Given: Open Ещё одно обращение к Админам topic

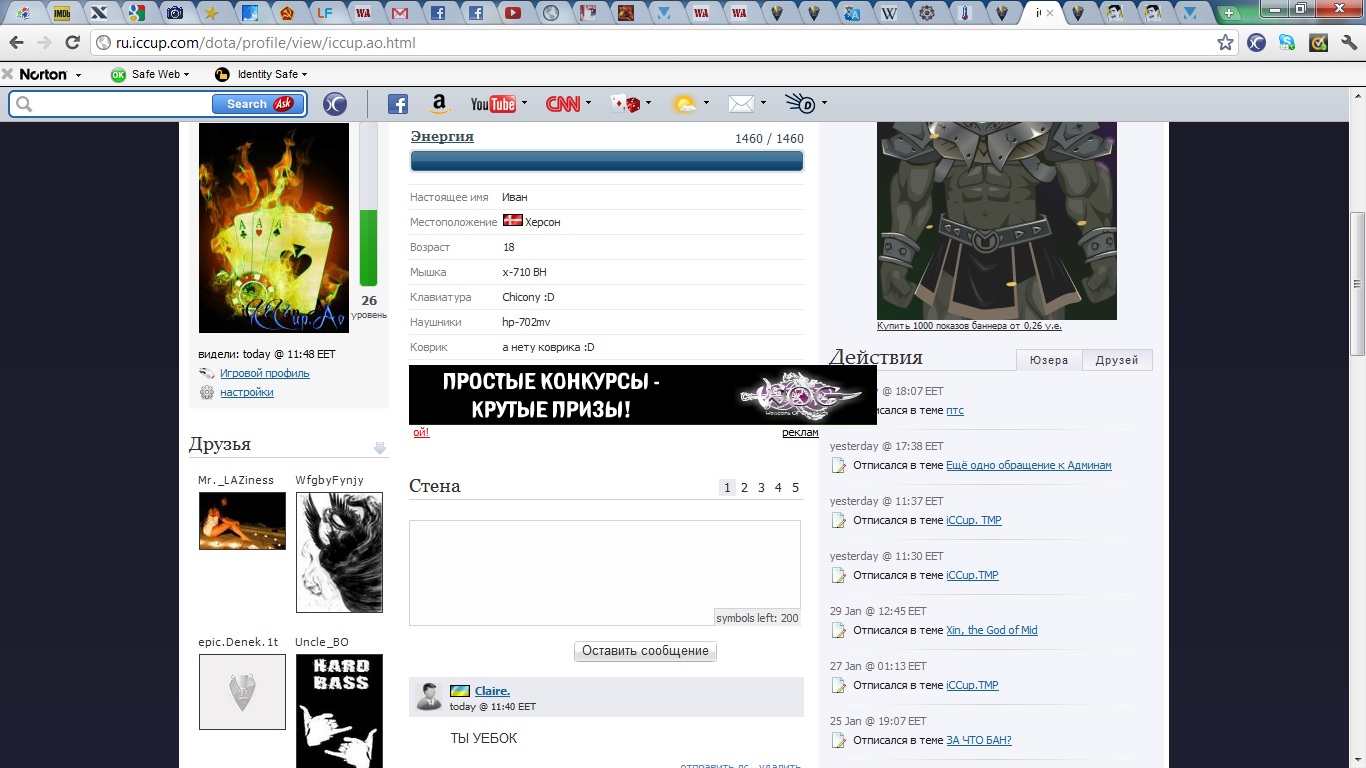Looking at the screenshot, I should (1029, 465).
